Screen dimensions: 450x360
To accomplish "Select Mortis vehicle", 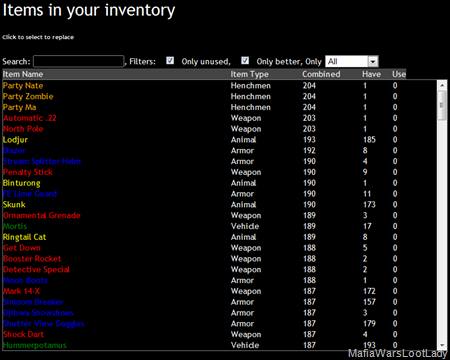I will coord(15,226).
